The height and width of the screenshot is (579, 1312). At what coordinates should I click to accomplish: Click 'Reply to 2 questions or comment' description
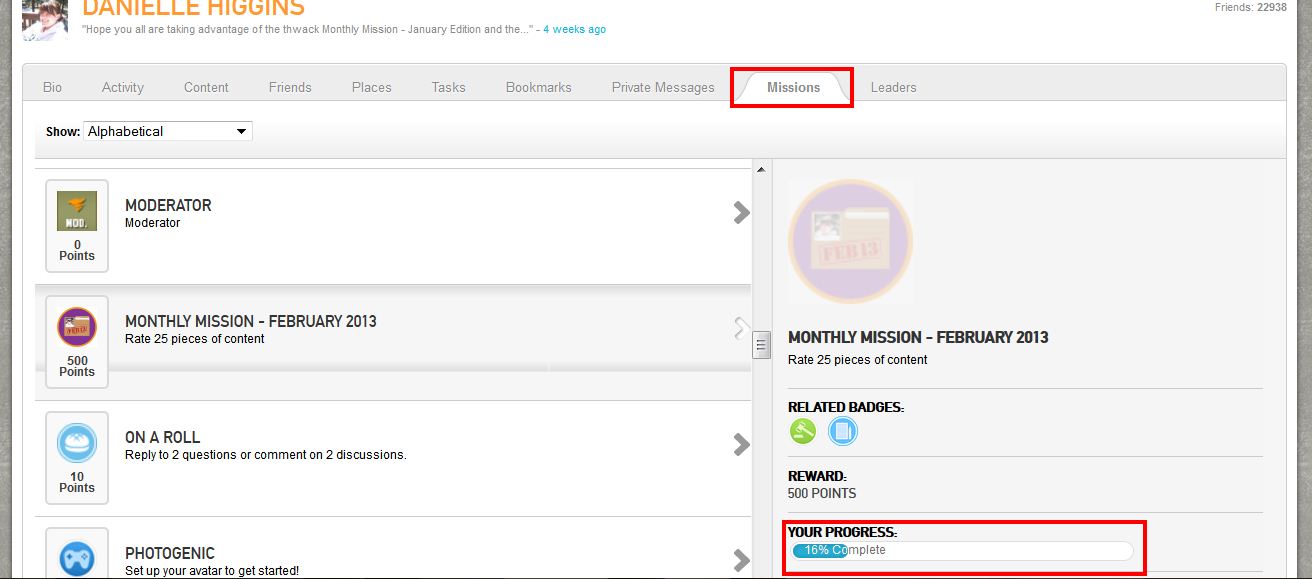pyautogui.click(x=266, y=454)
